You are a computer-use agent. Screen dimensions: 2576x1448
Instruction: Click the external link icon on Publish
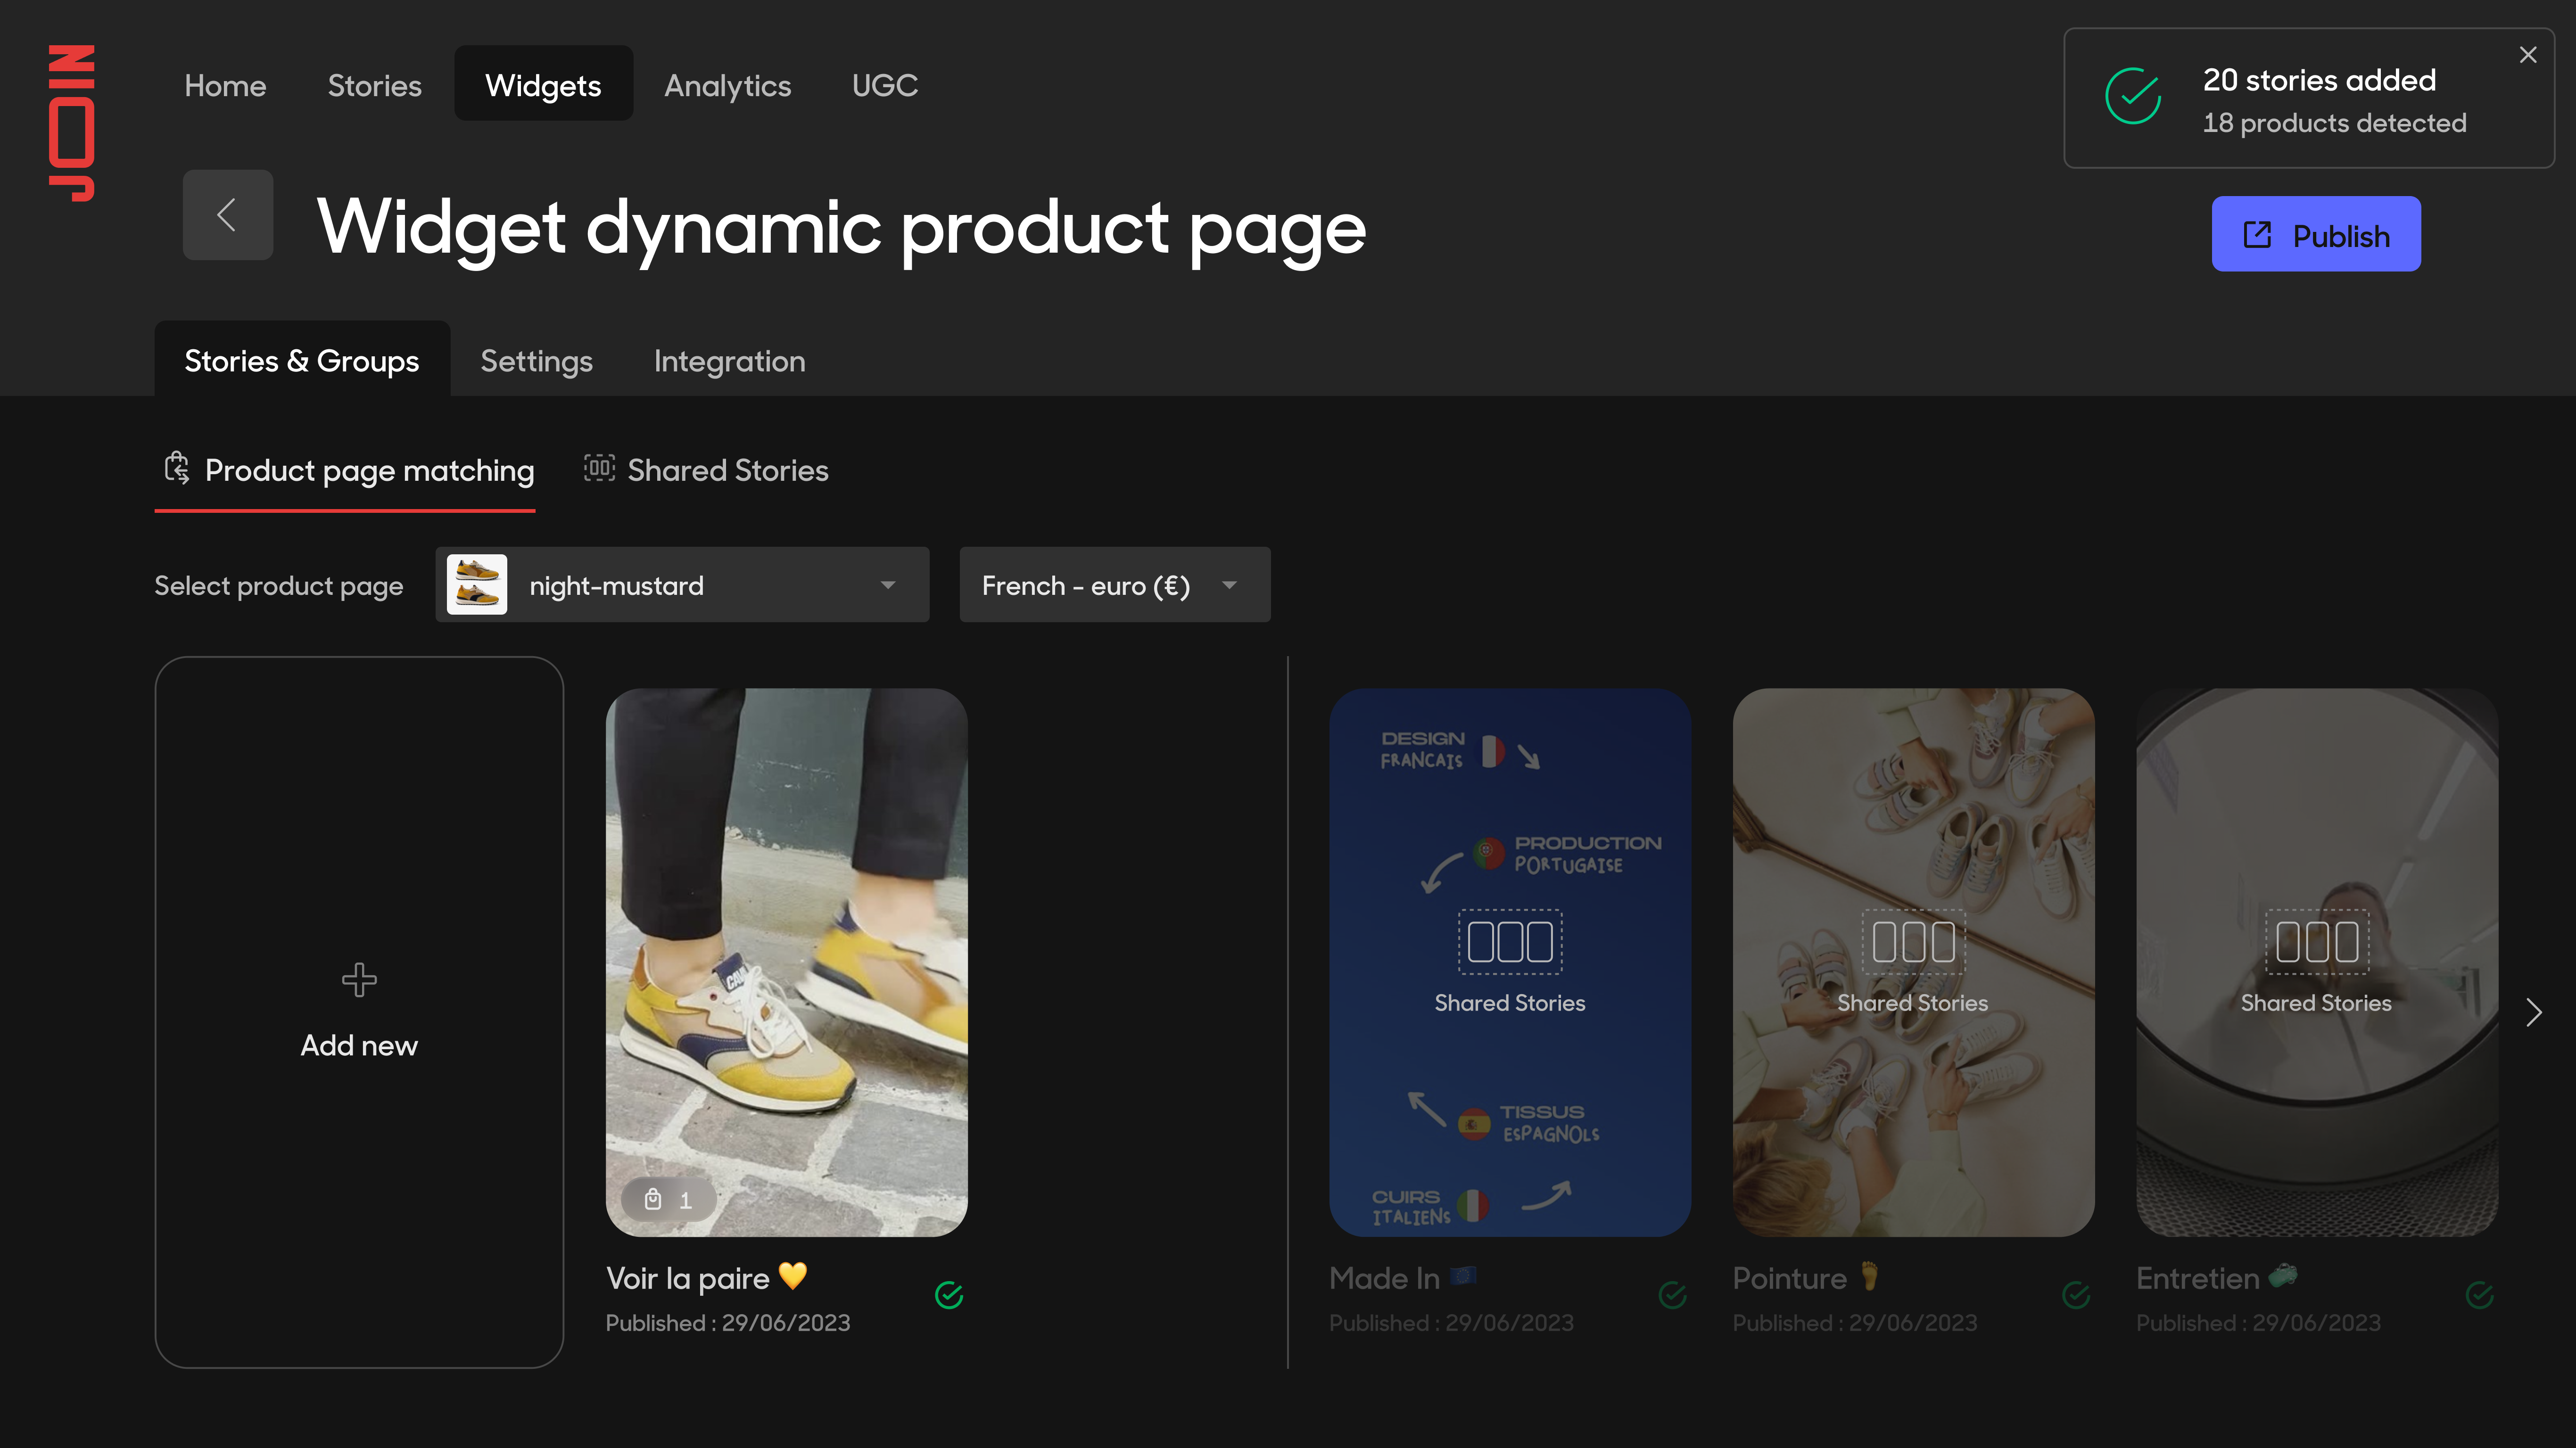tap(2258, 235)
